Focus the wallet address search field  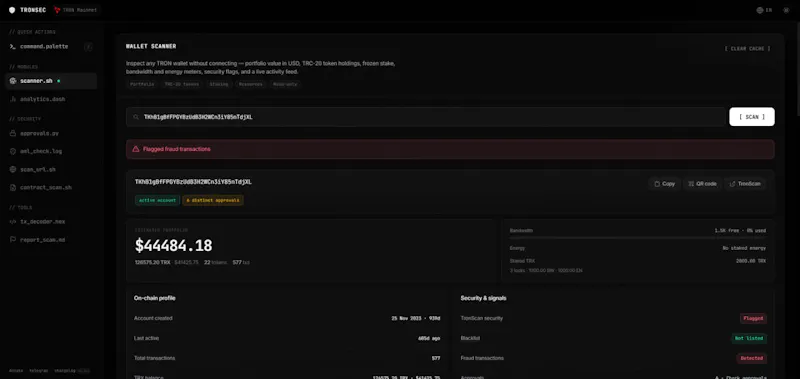(x=426, y=117)
